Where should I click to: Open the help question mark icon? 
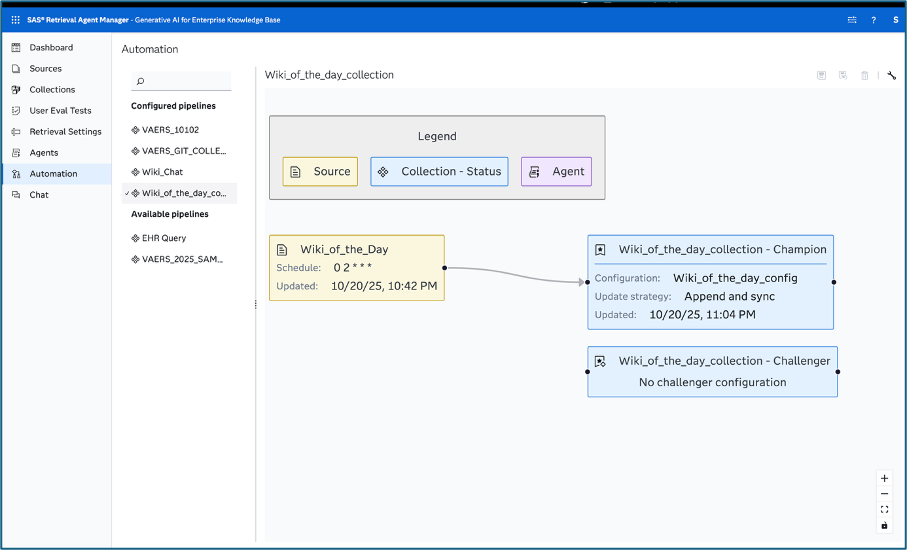pyautogui.click(x=873, y=20)
